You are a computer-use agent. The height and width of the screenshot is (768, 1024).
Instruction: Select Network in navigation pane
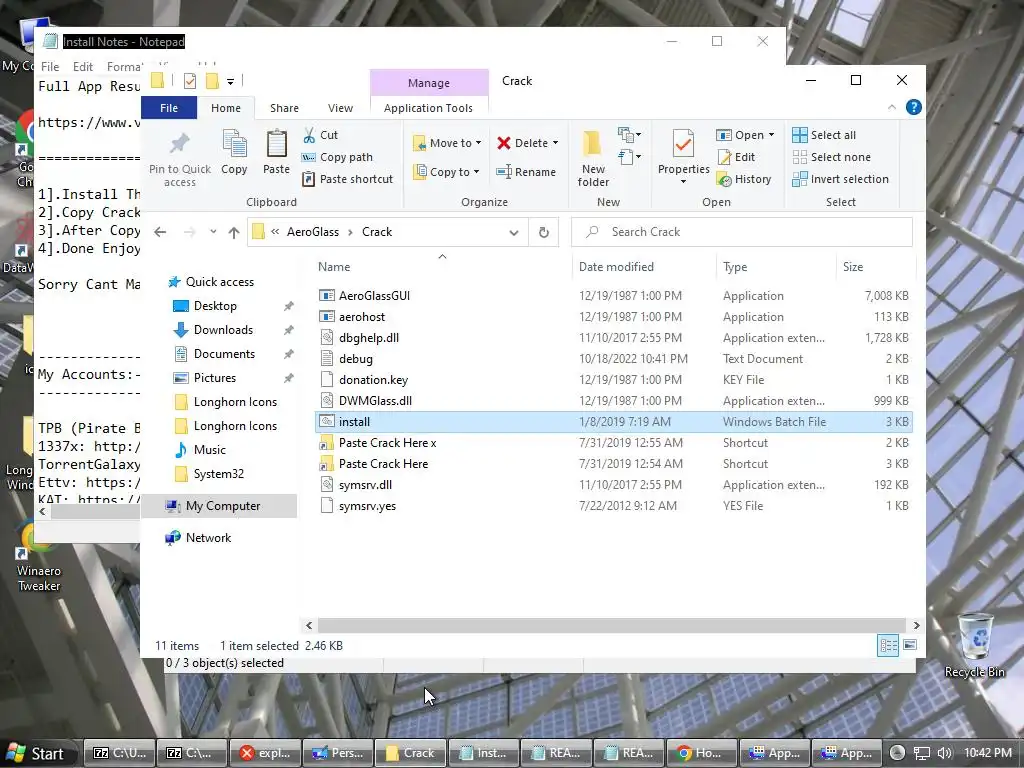click(208, 537)
